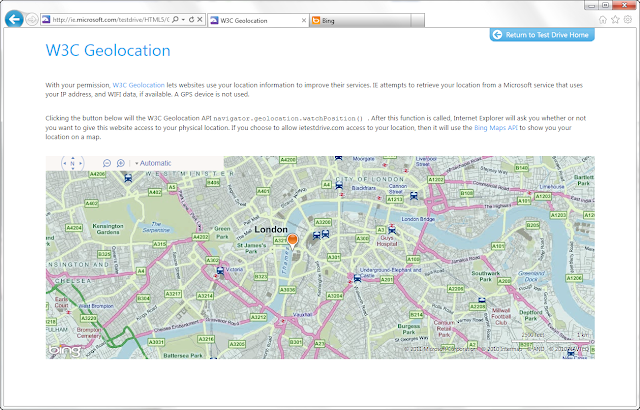The width and height of the screenshot is (640, 410).
Task: Pan the map left with compass arrow
Action: point(64,164)
